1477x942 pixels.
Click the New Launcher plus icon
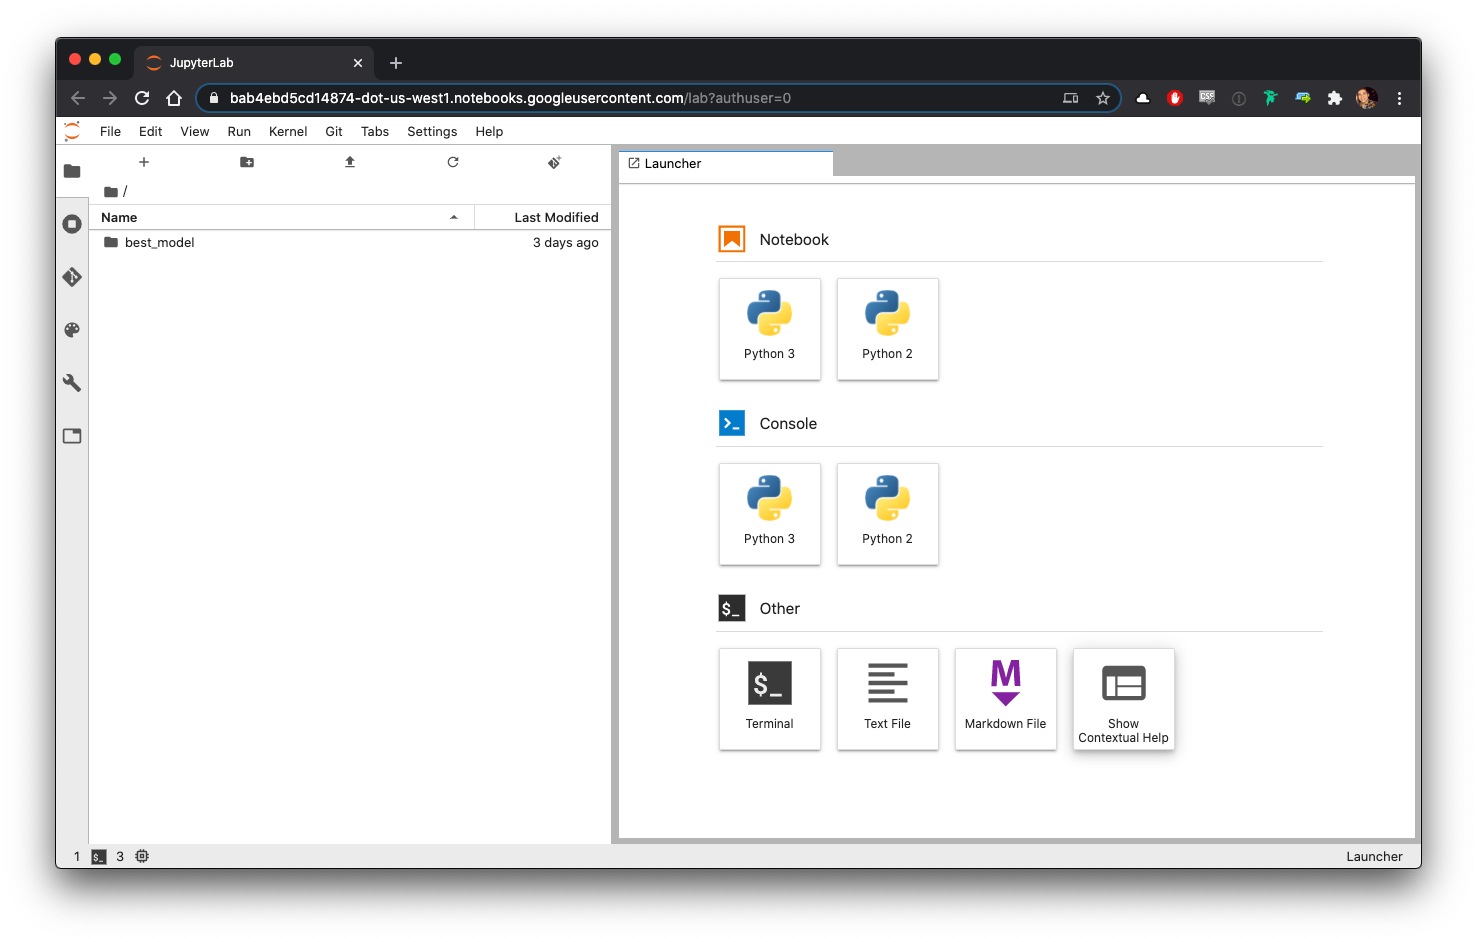[144, 162]
